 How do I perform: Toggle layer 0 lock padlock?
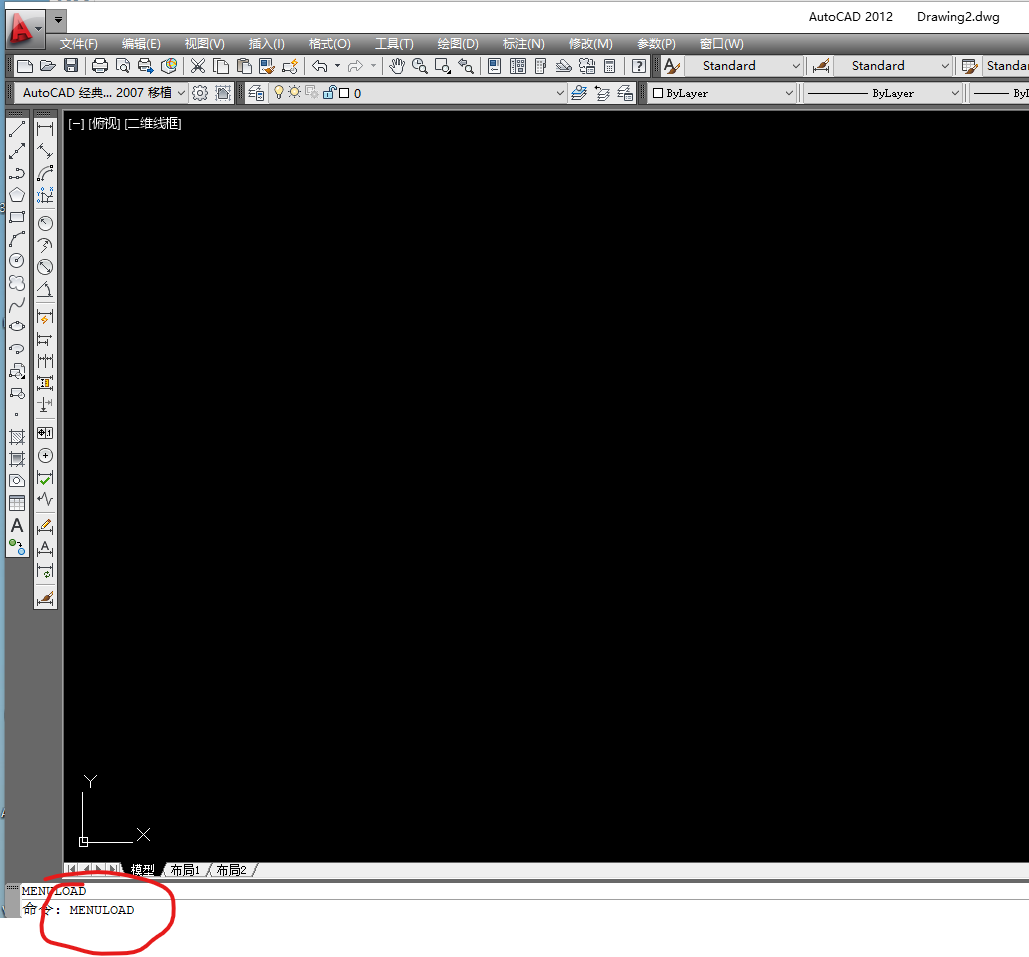pyautogui.click(x=329, y=93)
